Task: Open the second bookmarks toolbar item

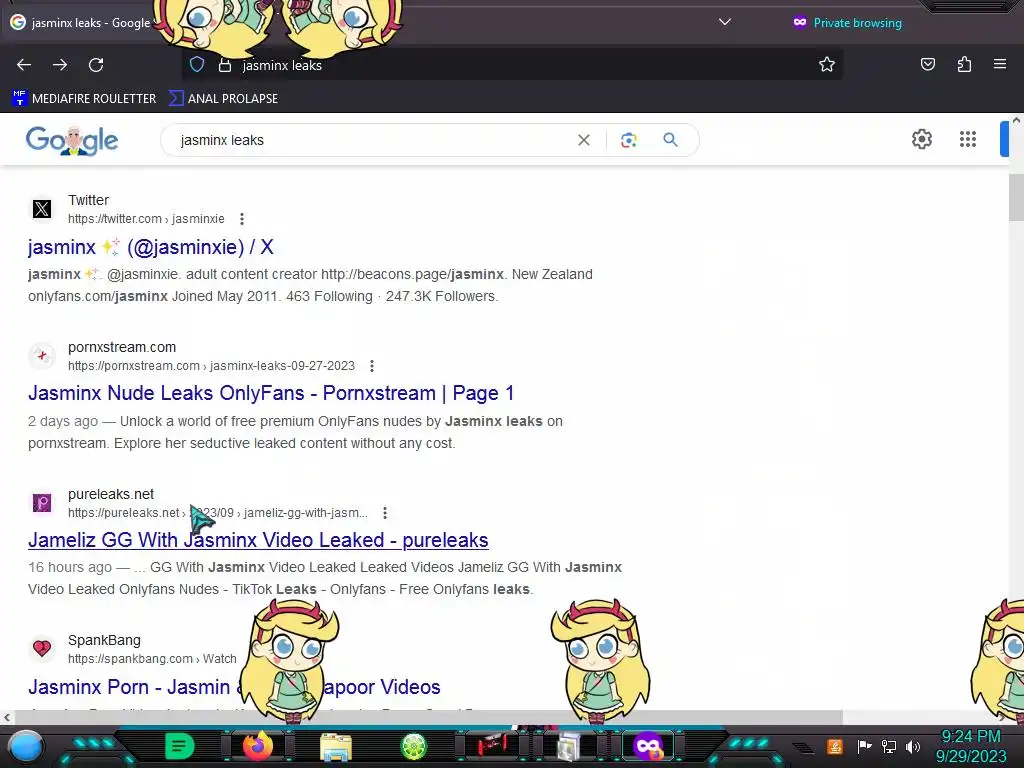Action: pyautogui.click(x=223, y=99)
